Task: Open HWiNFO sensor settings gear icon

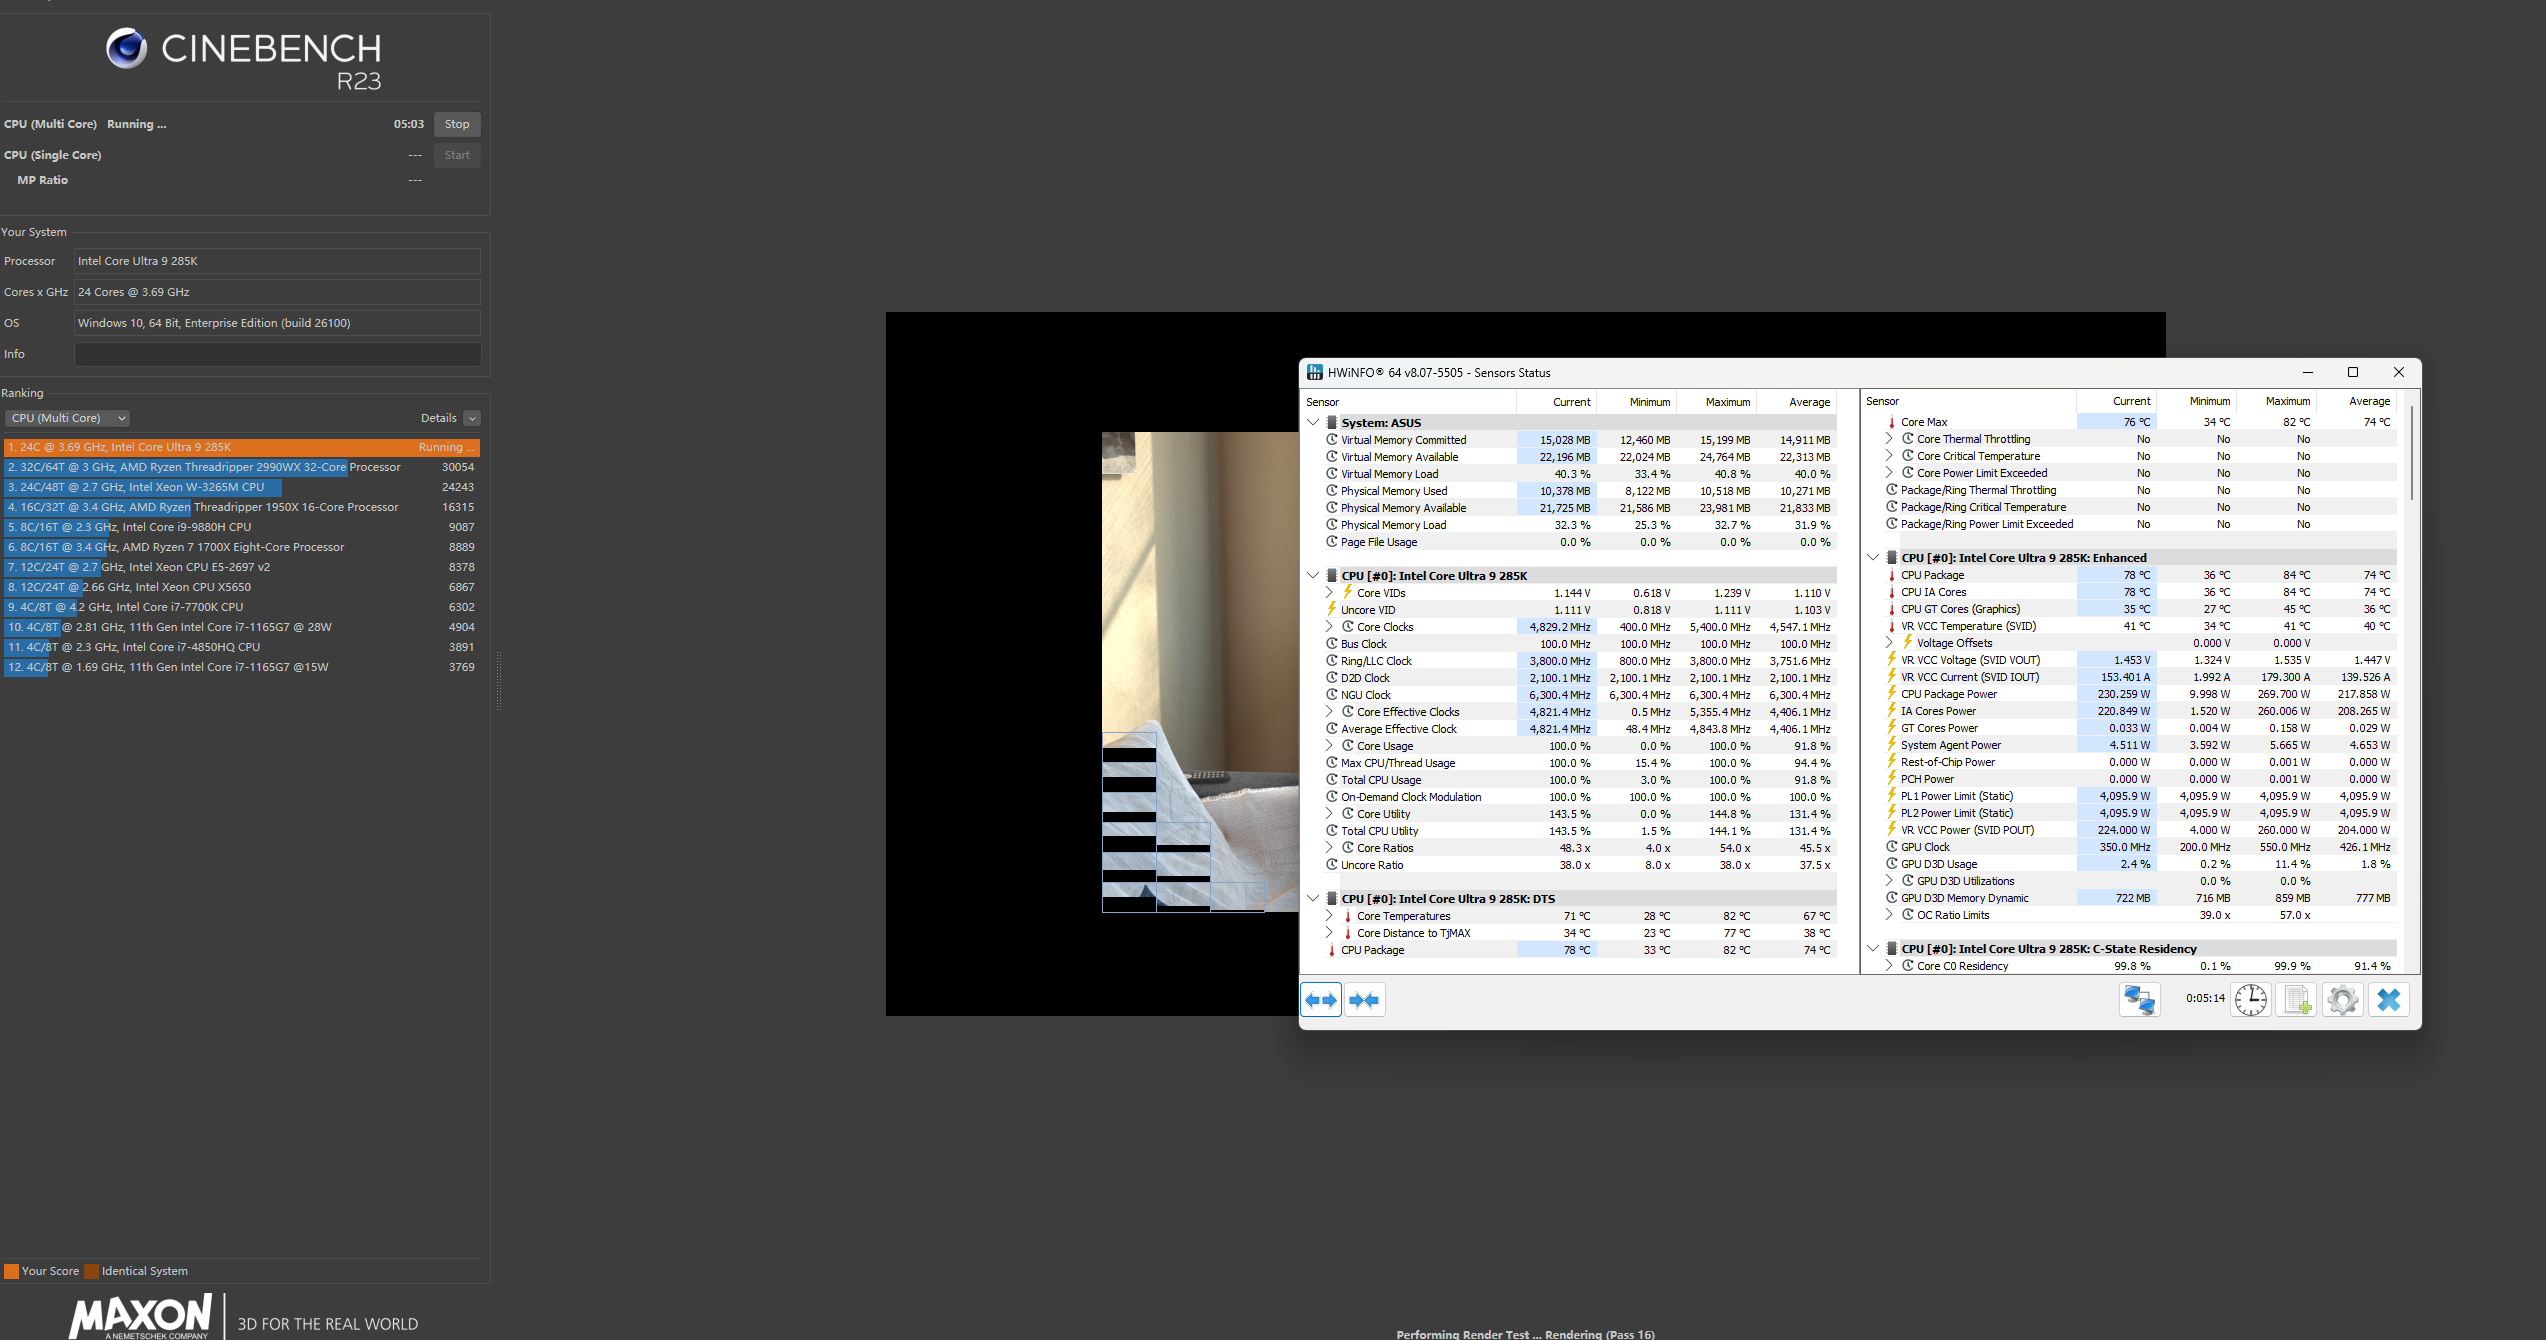Action: (x=2342, y=1000)
